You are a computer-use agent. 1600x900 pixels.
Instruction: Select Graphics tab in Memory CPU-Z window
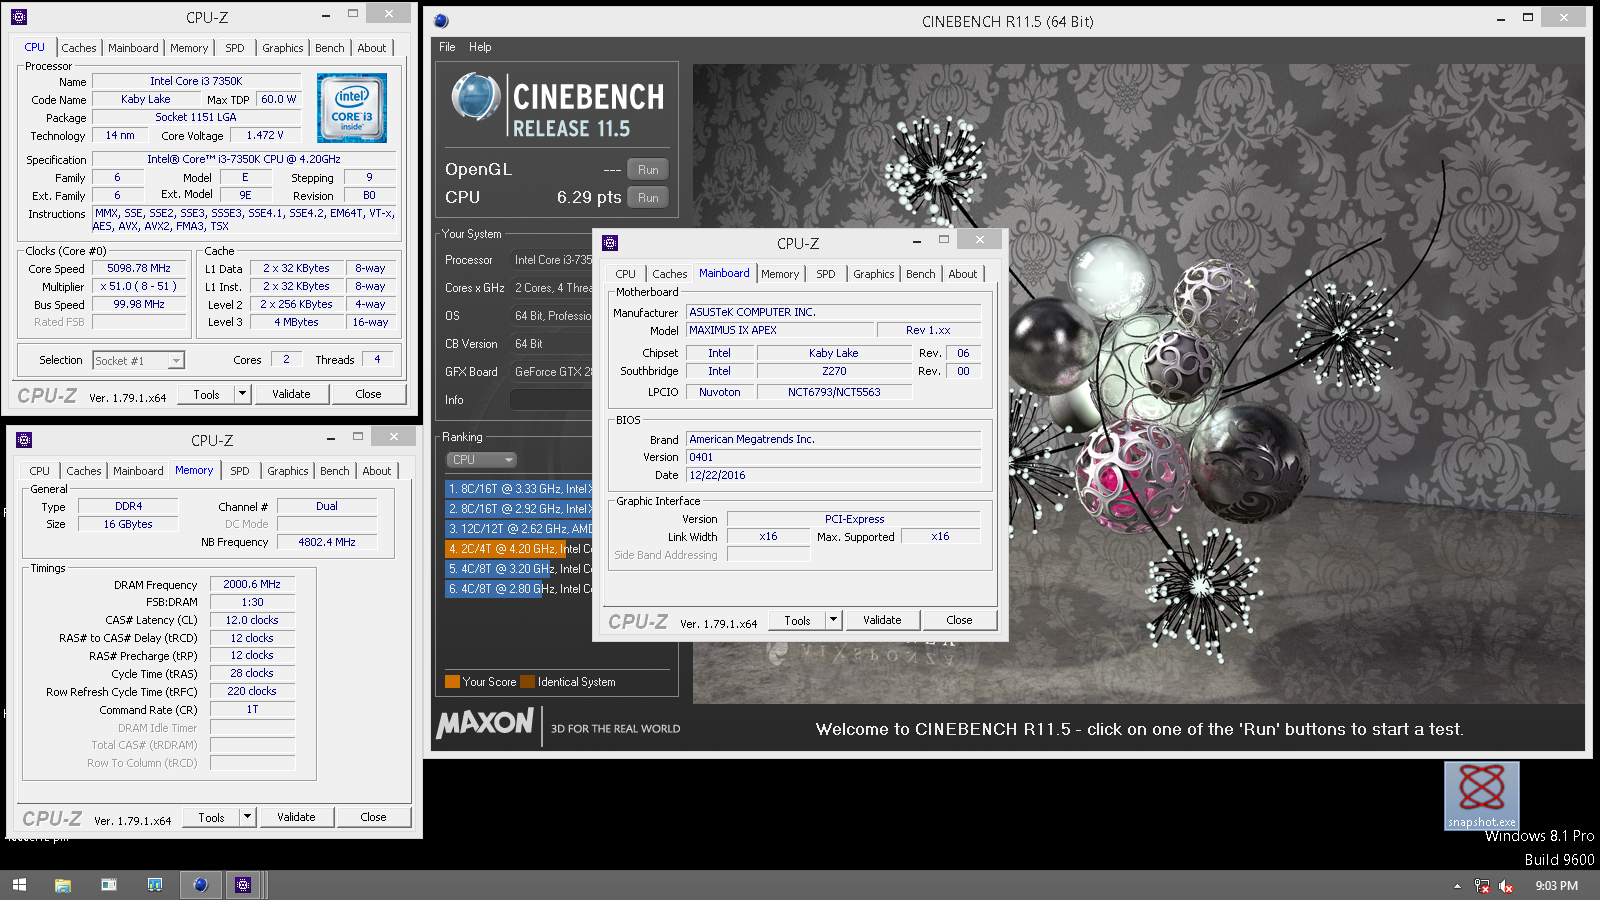[288, 471]
